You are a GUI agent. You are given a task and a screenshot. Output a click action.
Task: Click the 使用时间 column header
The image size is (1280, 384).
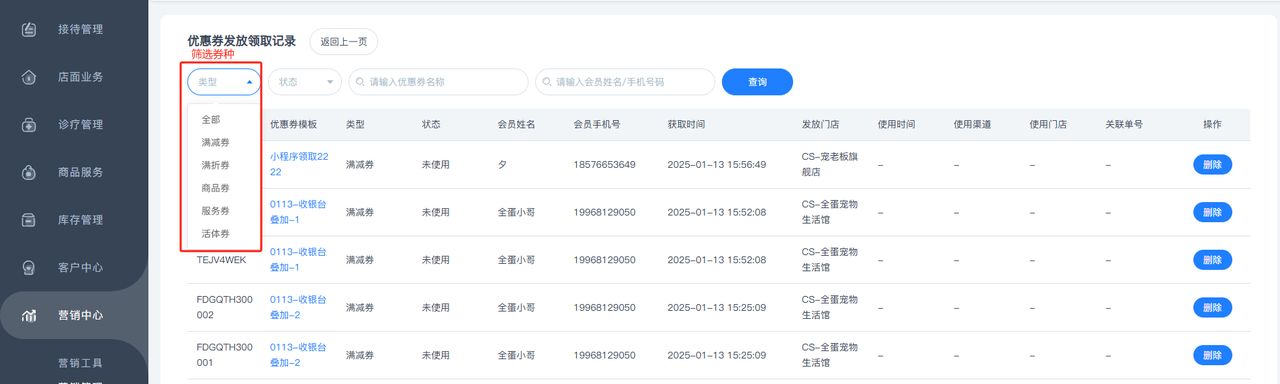pos(896,125)
